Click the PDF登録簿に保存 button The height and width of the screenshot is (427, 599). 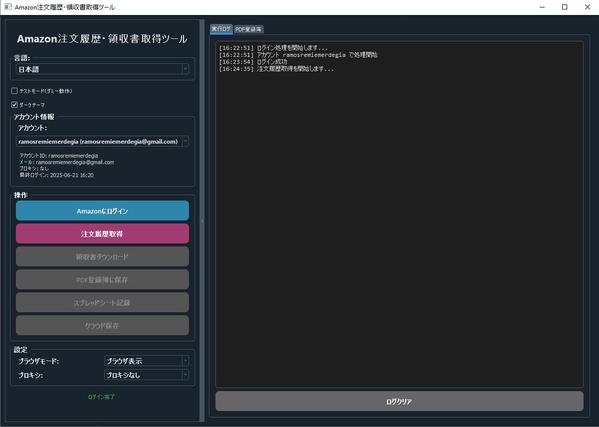(102, 280)
